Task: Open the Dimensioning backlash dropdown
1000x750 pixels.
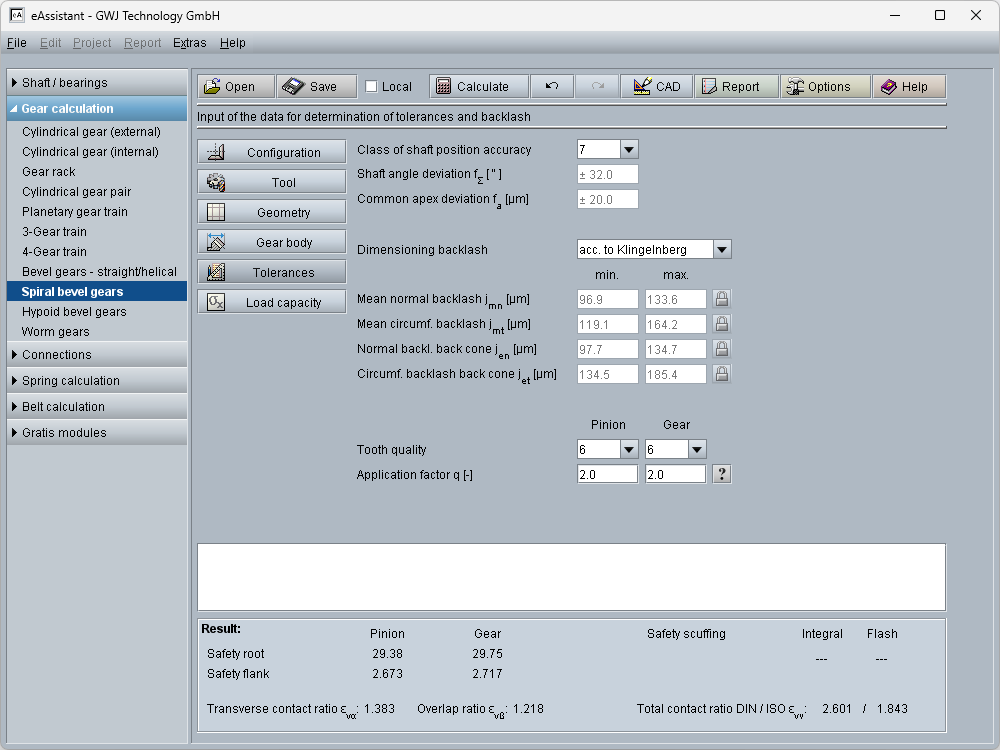Action: click(x=722, y=250)
